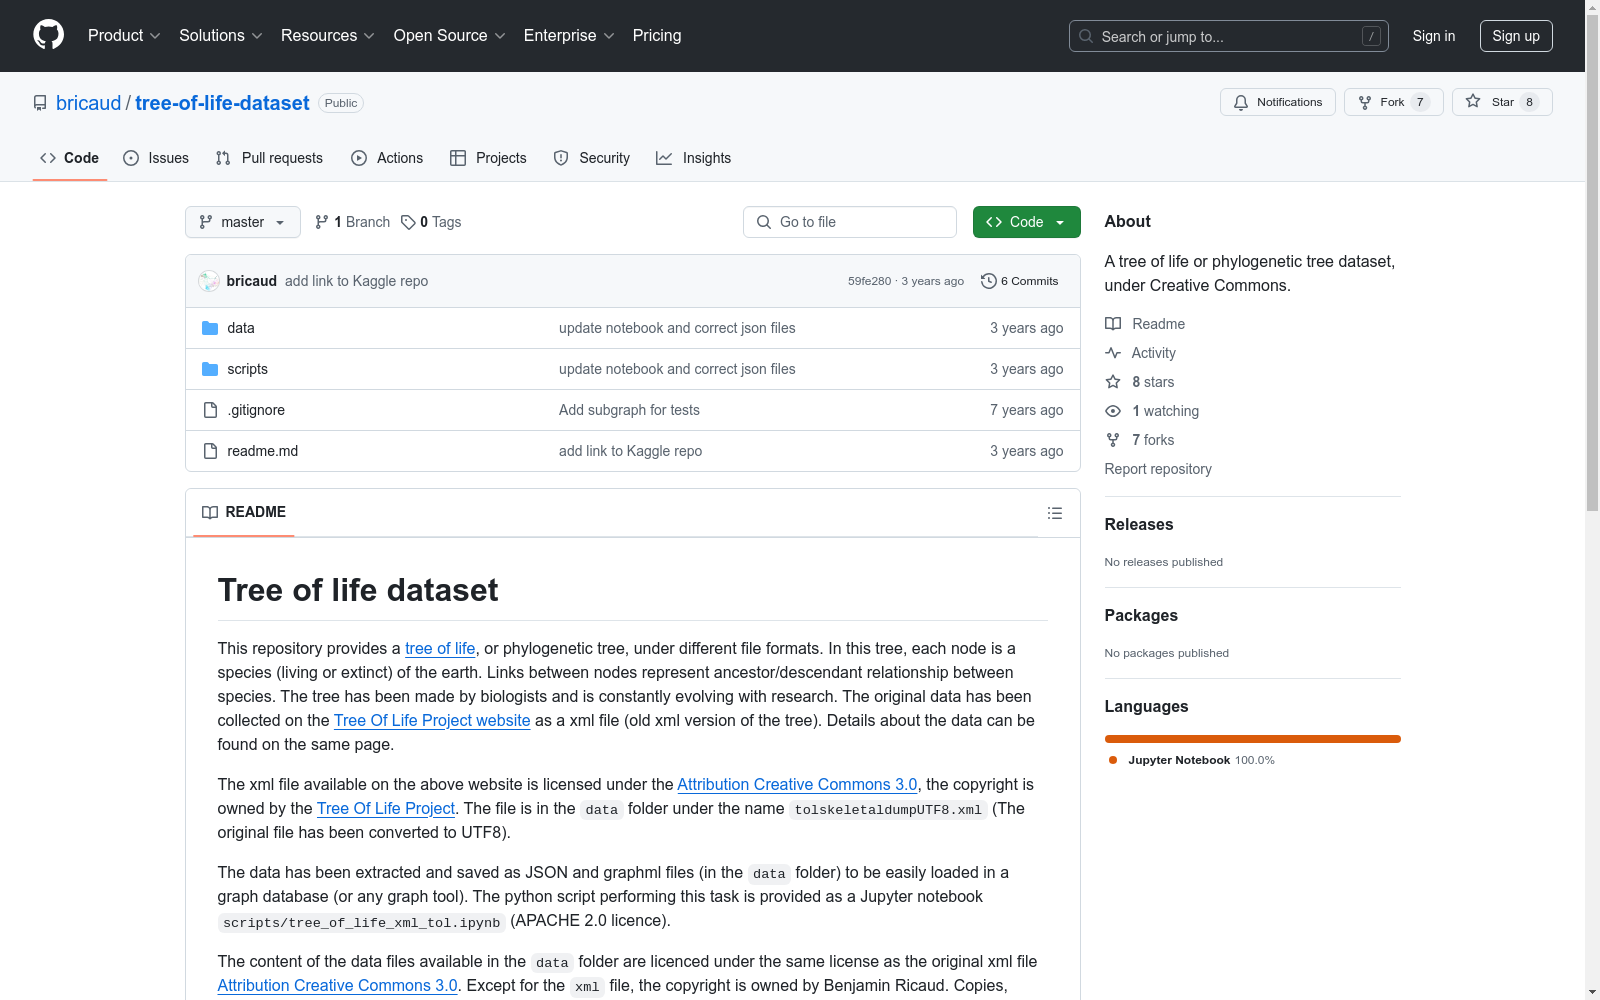Click the Sign up button
This screenshot has height=1000, width=1600.
[x=1516, y=36]
